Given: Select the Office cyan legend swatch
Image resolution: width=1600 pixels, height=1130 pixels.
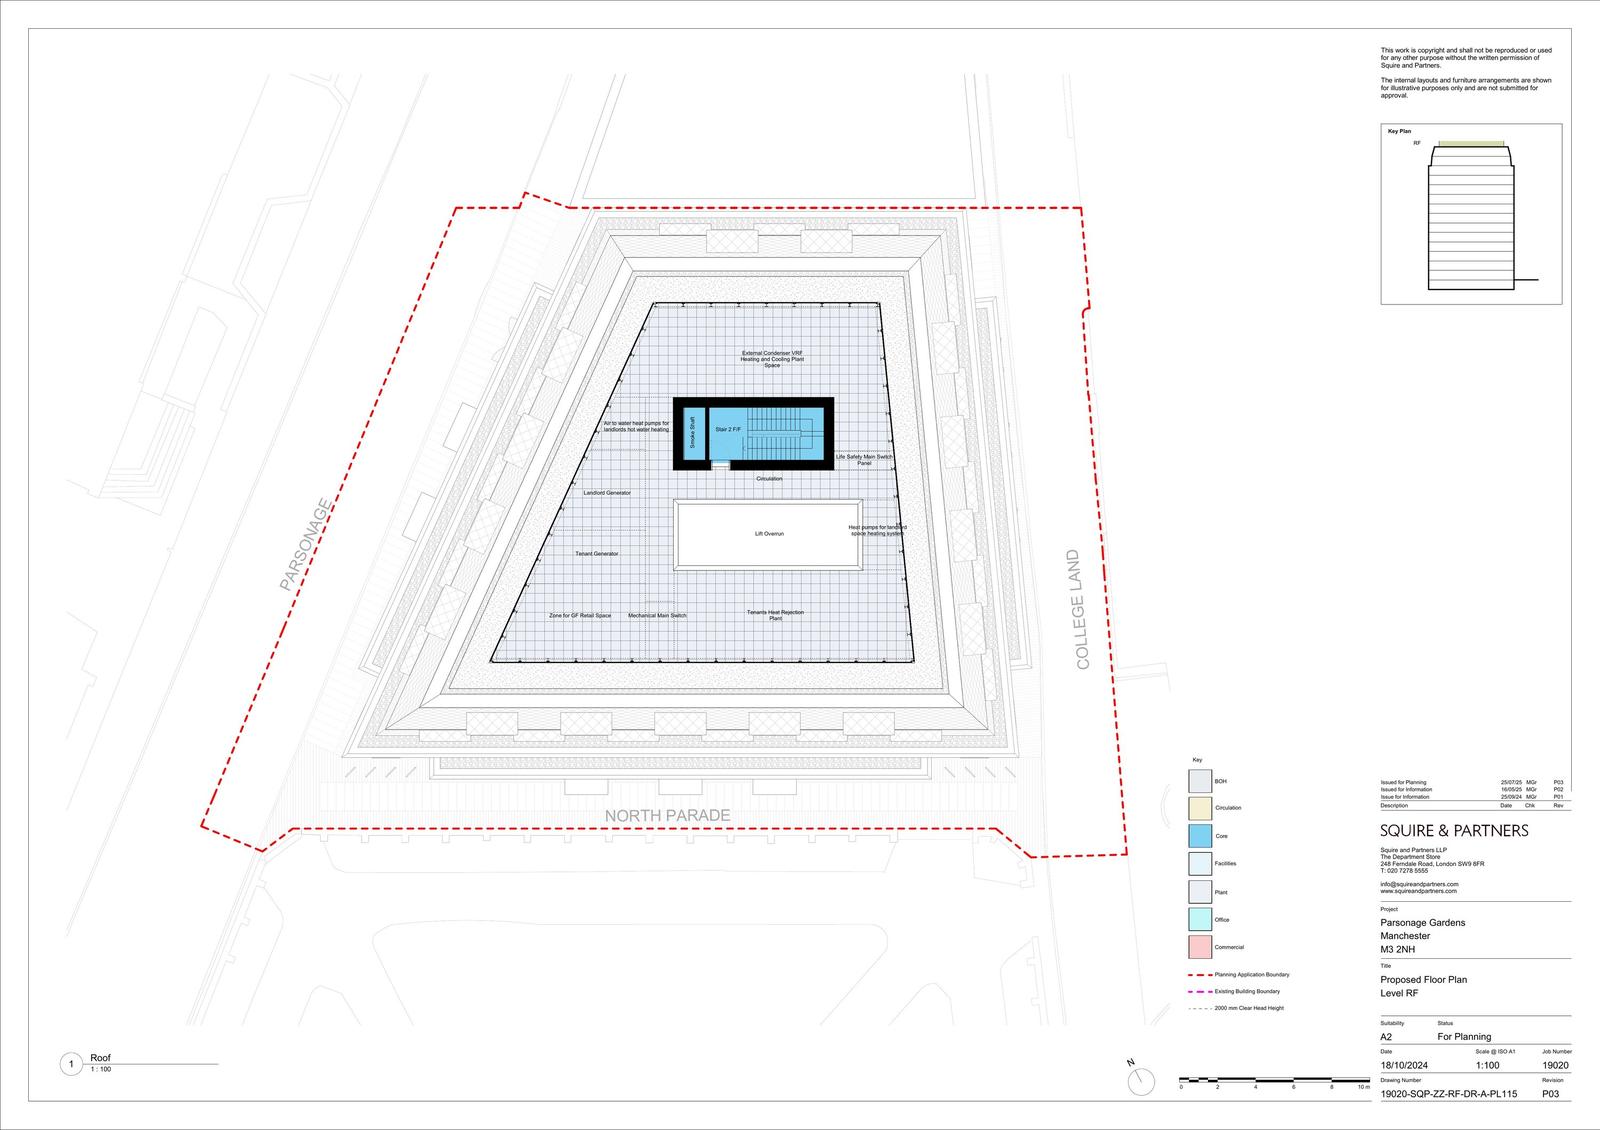Looking at the screenshot, I should click(1200, 919).
